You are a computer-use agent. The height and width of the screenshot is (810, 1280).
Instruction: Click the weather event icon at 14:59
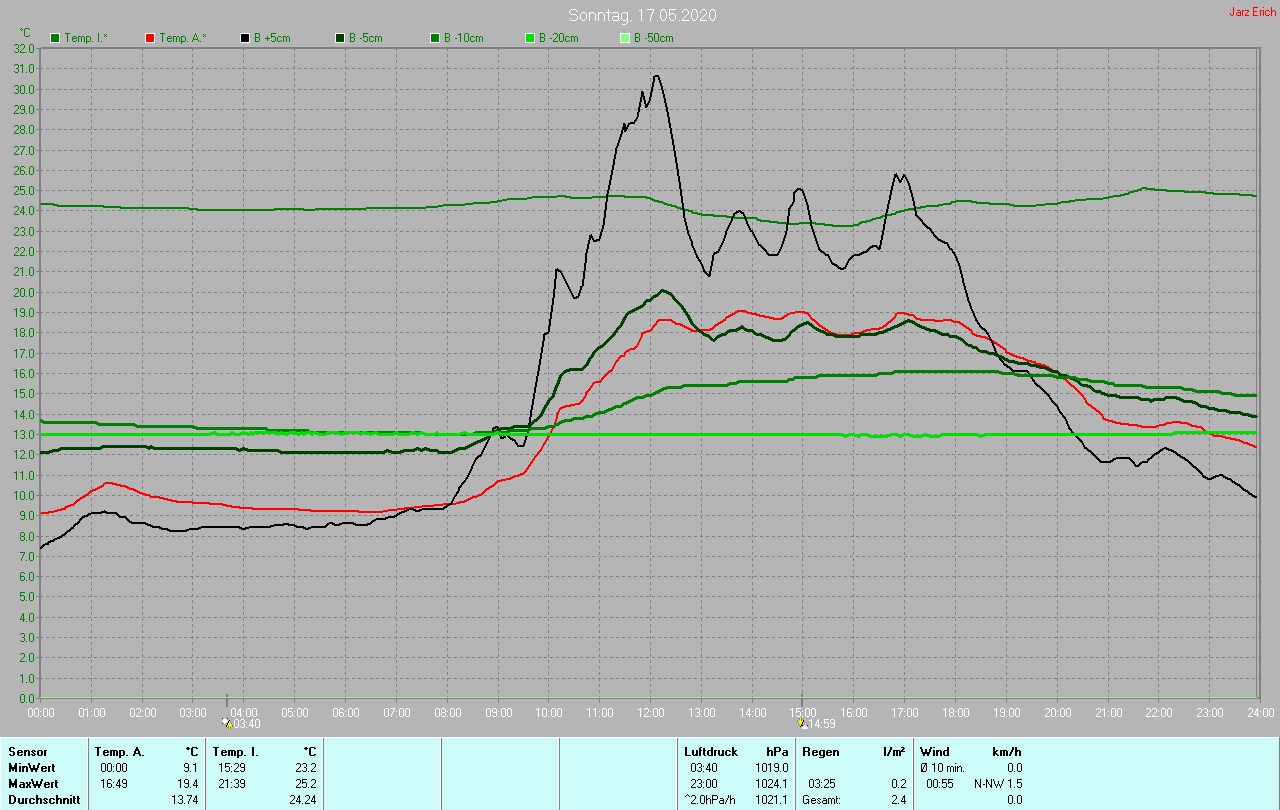pos(802,721)
